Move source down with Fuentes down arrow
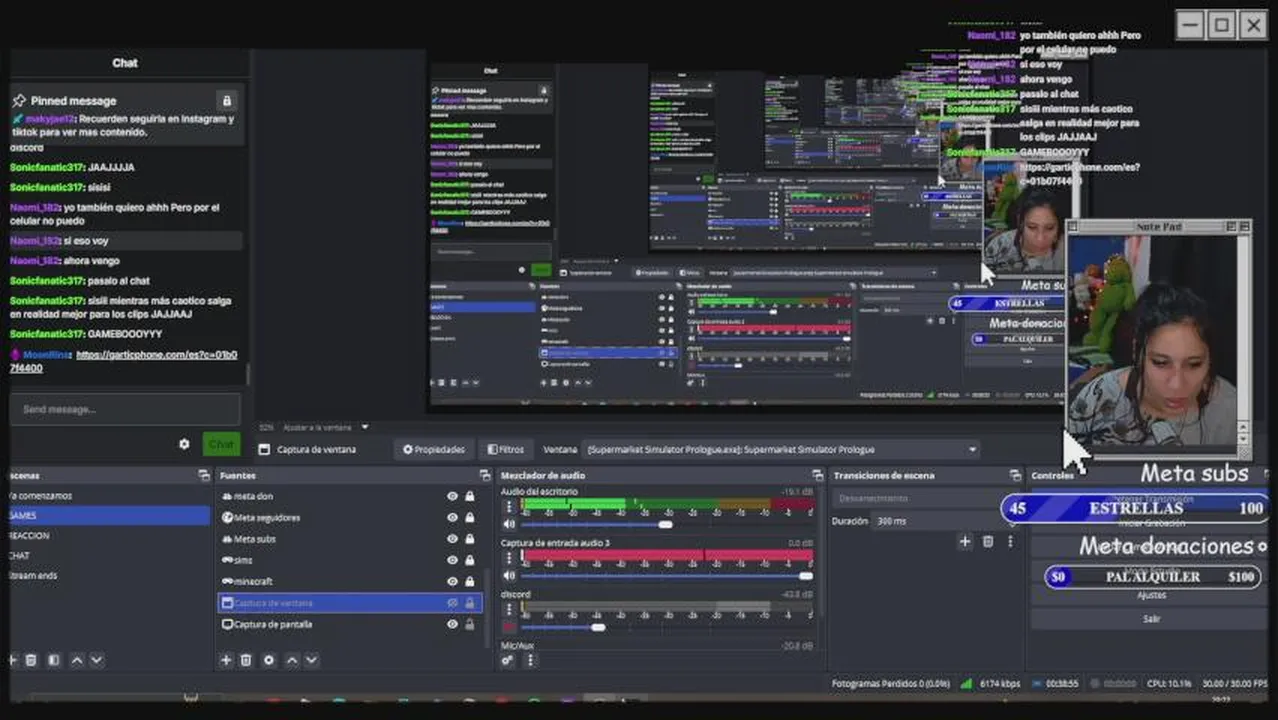 pos(311,660)
